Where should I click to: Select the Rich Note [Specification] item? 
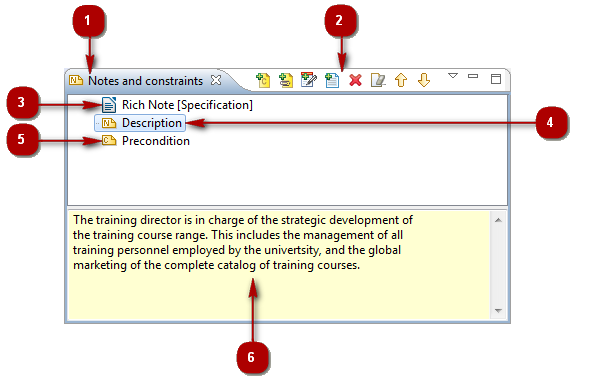click(187, 105)
